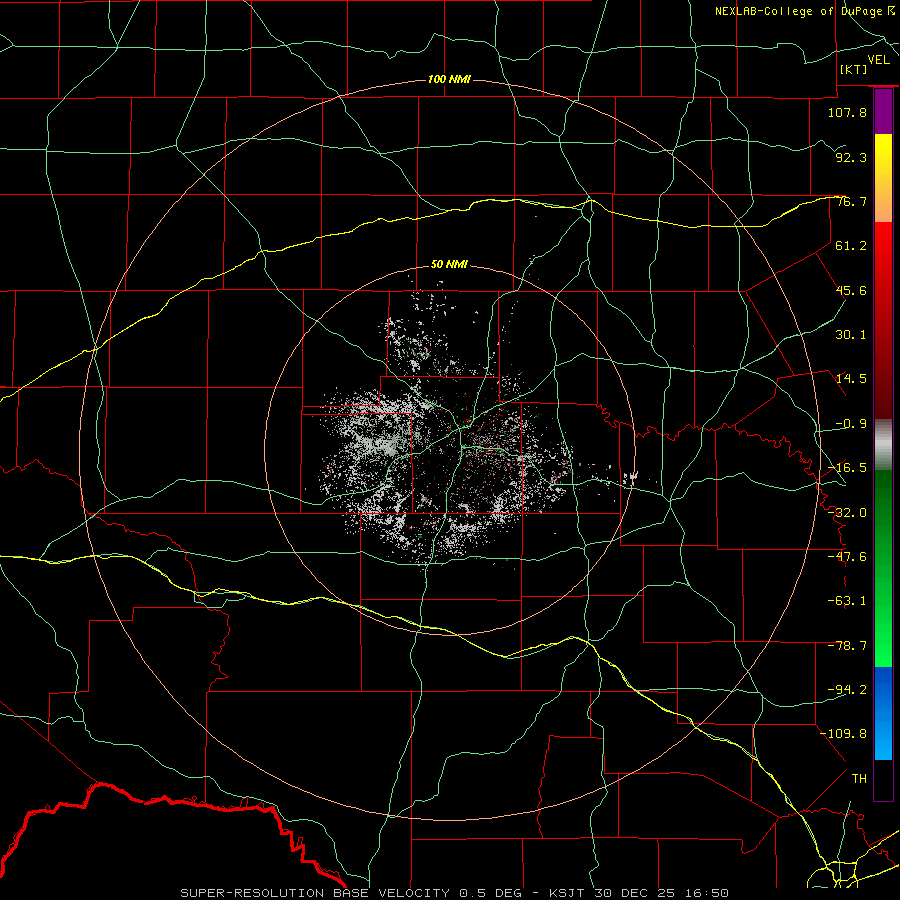Click the -0.9 velocity scale value
Viewport: 900px width, 900px height.
pos(851,424)
